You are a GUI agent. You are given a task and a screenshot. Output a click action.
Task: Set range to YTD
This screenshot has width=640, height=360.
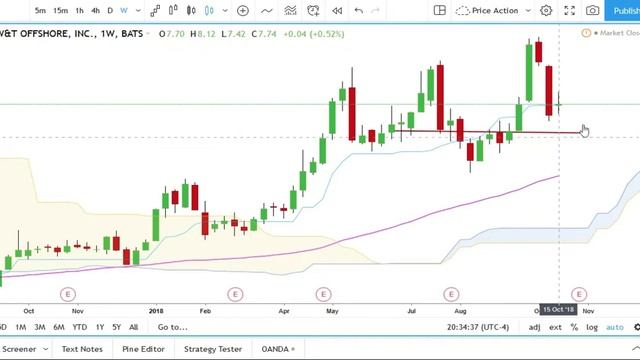point(80,327)
